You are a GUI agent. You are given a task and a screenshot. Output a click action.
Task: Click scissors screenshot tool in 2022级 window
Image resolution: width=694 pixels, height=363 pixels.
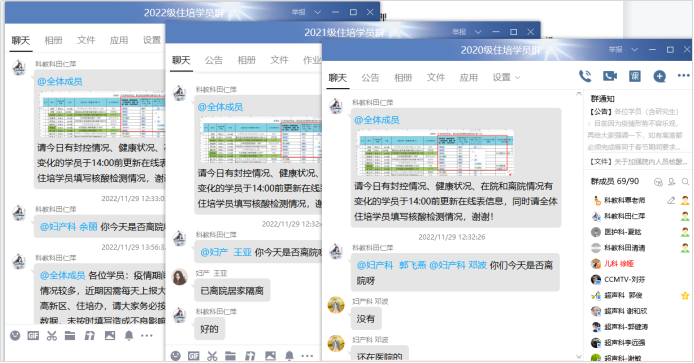pyautogui.click(x=52, y=336)
